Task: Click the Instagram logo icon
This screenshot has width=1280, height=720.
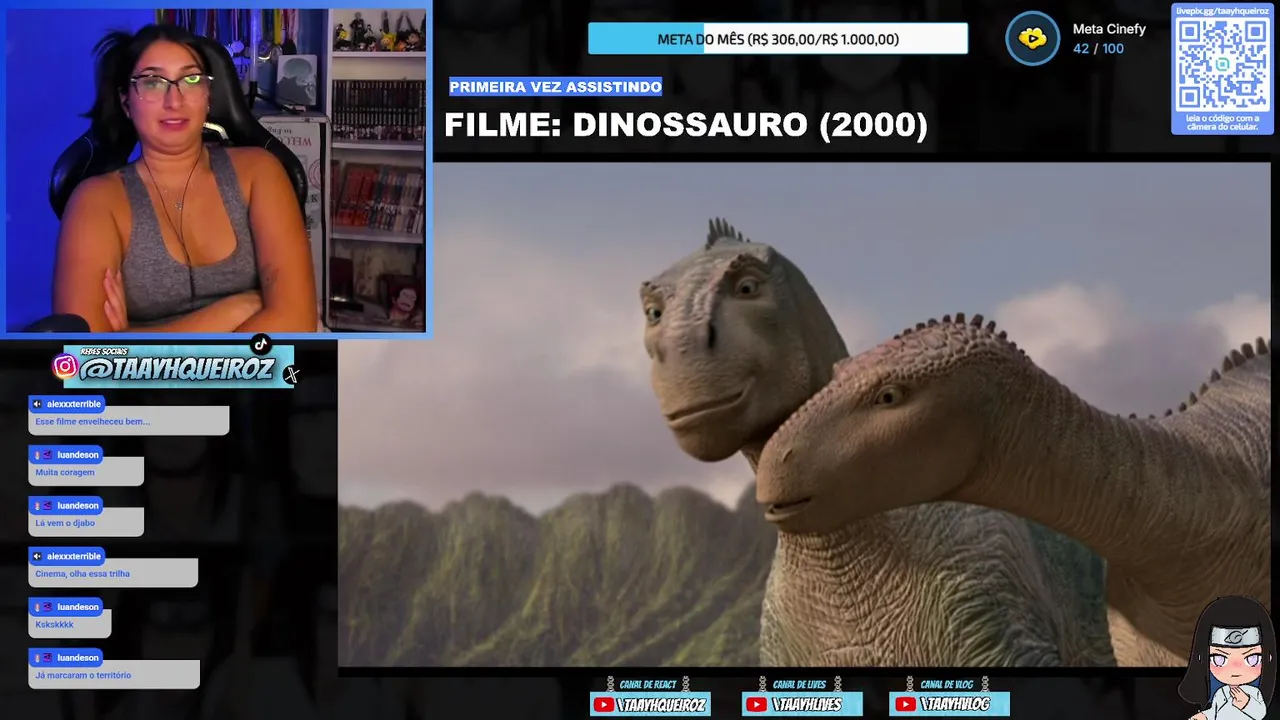Action: click(65, 366)
